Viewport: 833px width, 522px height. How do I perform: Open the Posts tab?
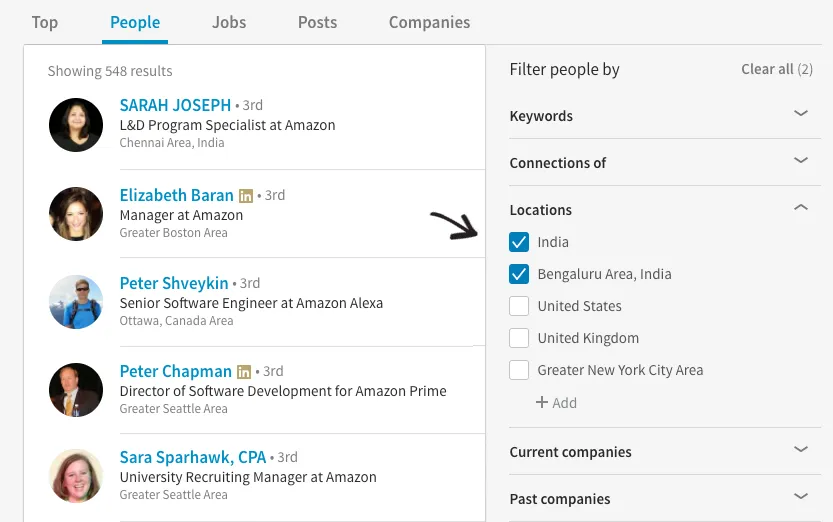[x=317, y=22]
